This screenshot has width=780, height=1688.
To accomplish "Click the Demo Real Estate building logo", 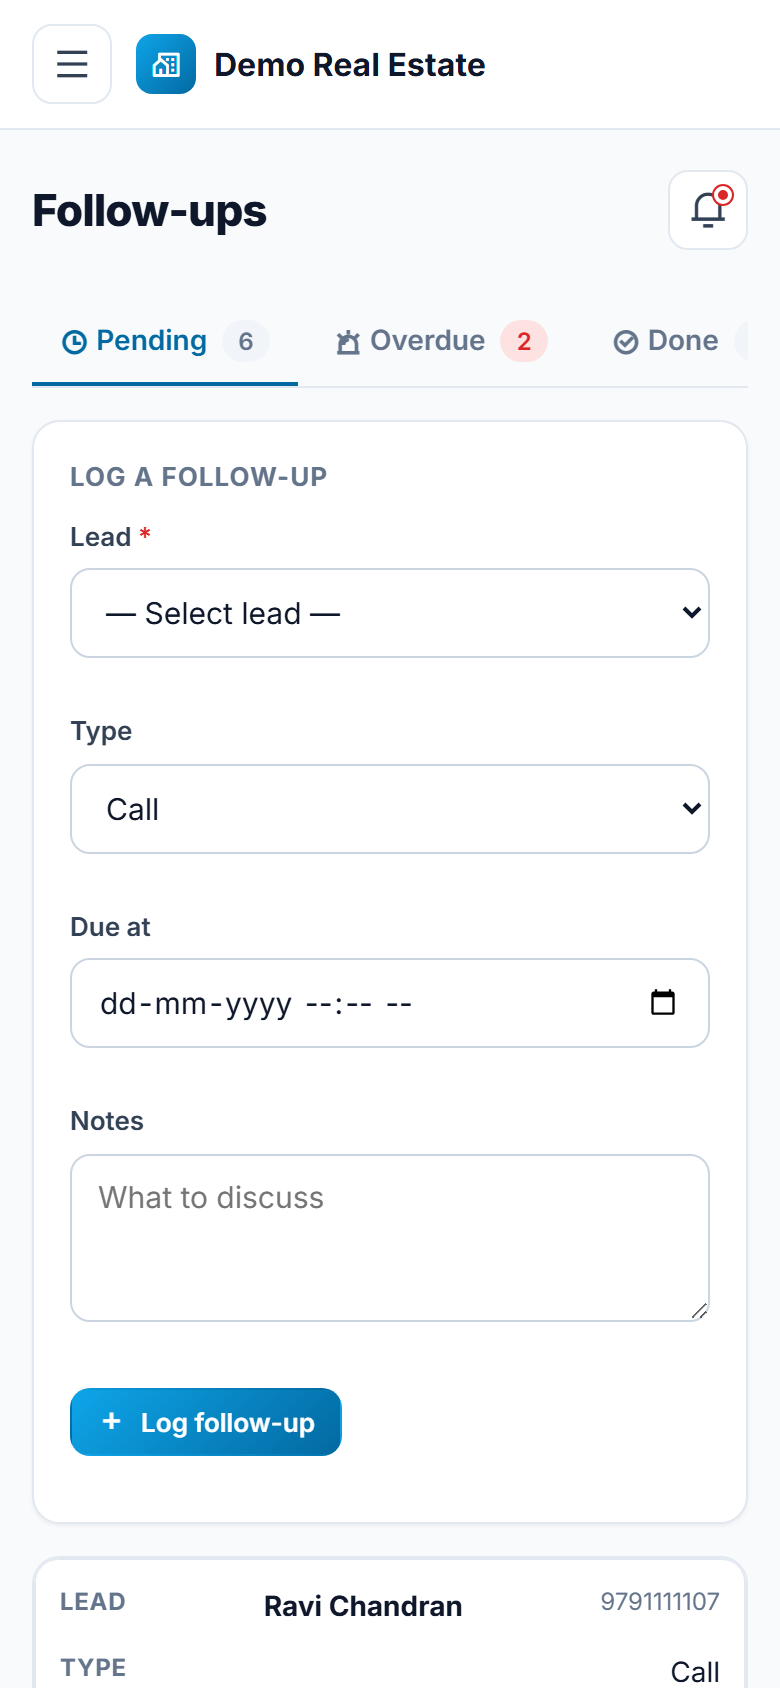I will (166, 64).
